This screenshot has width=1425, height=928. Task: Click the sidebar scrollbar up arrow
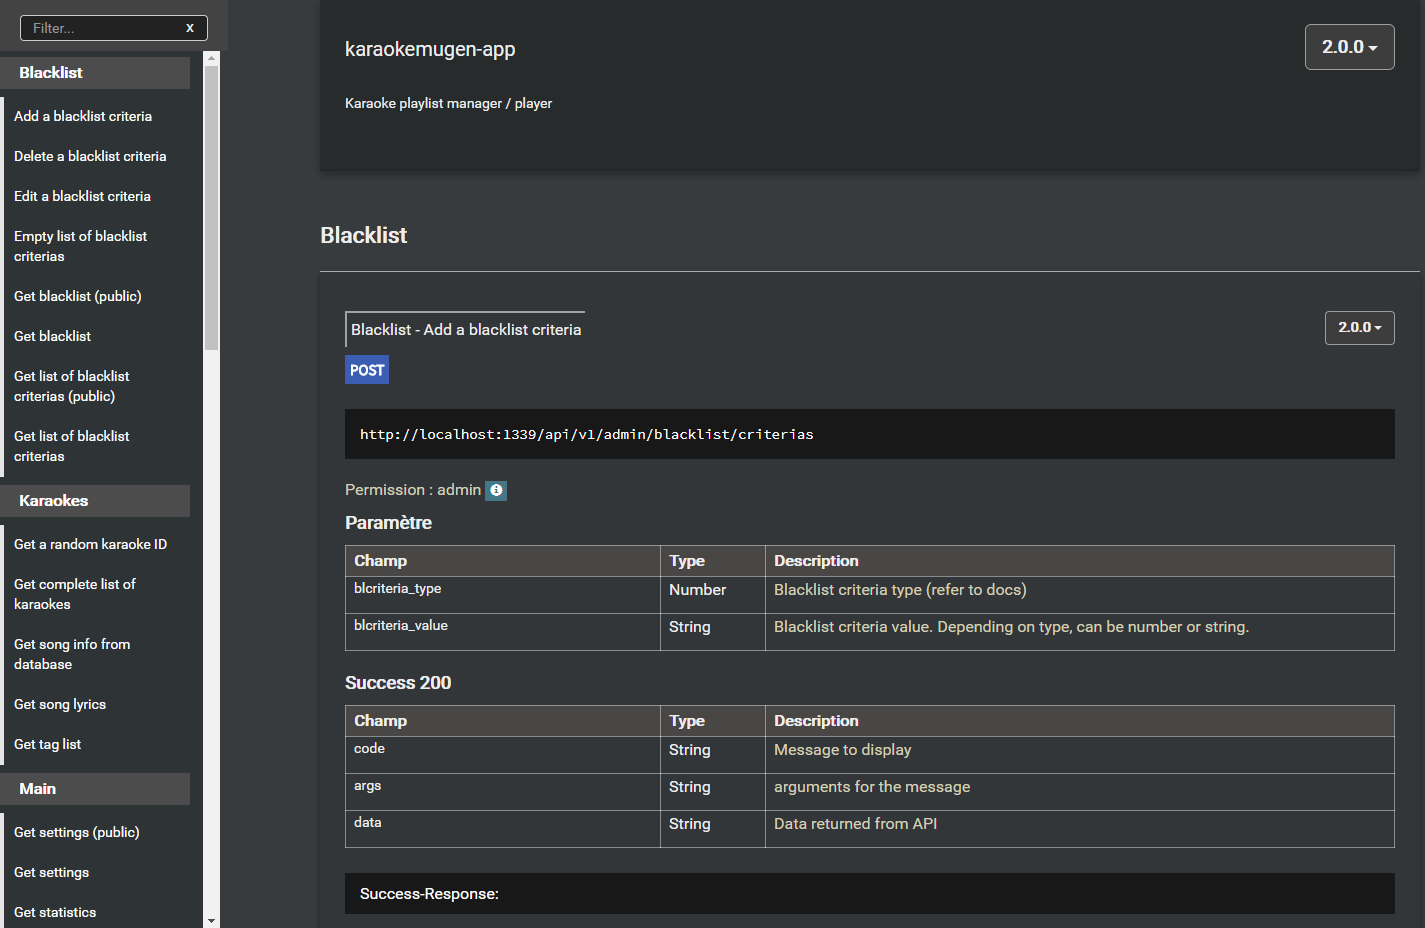[211, 59]
